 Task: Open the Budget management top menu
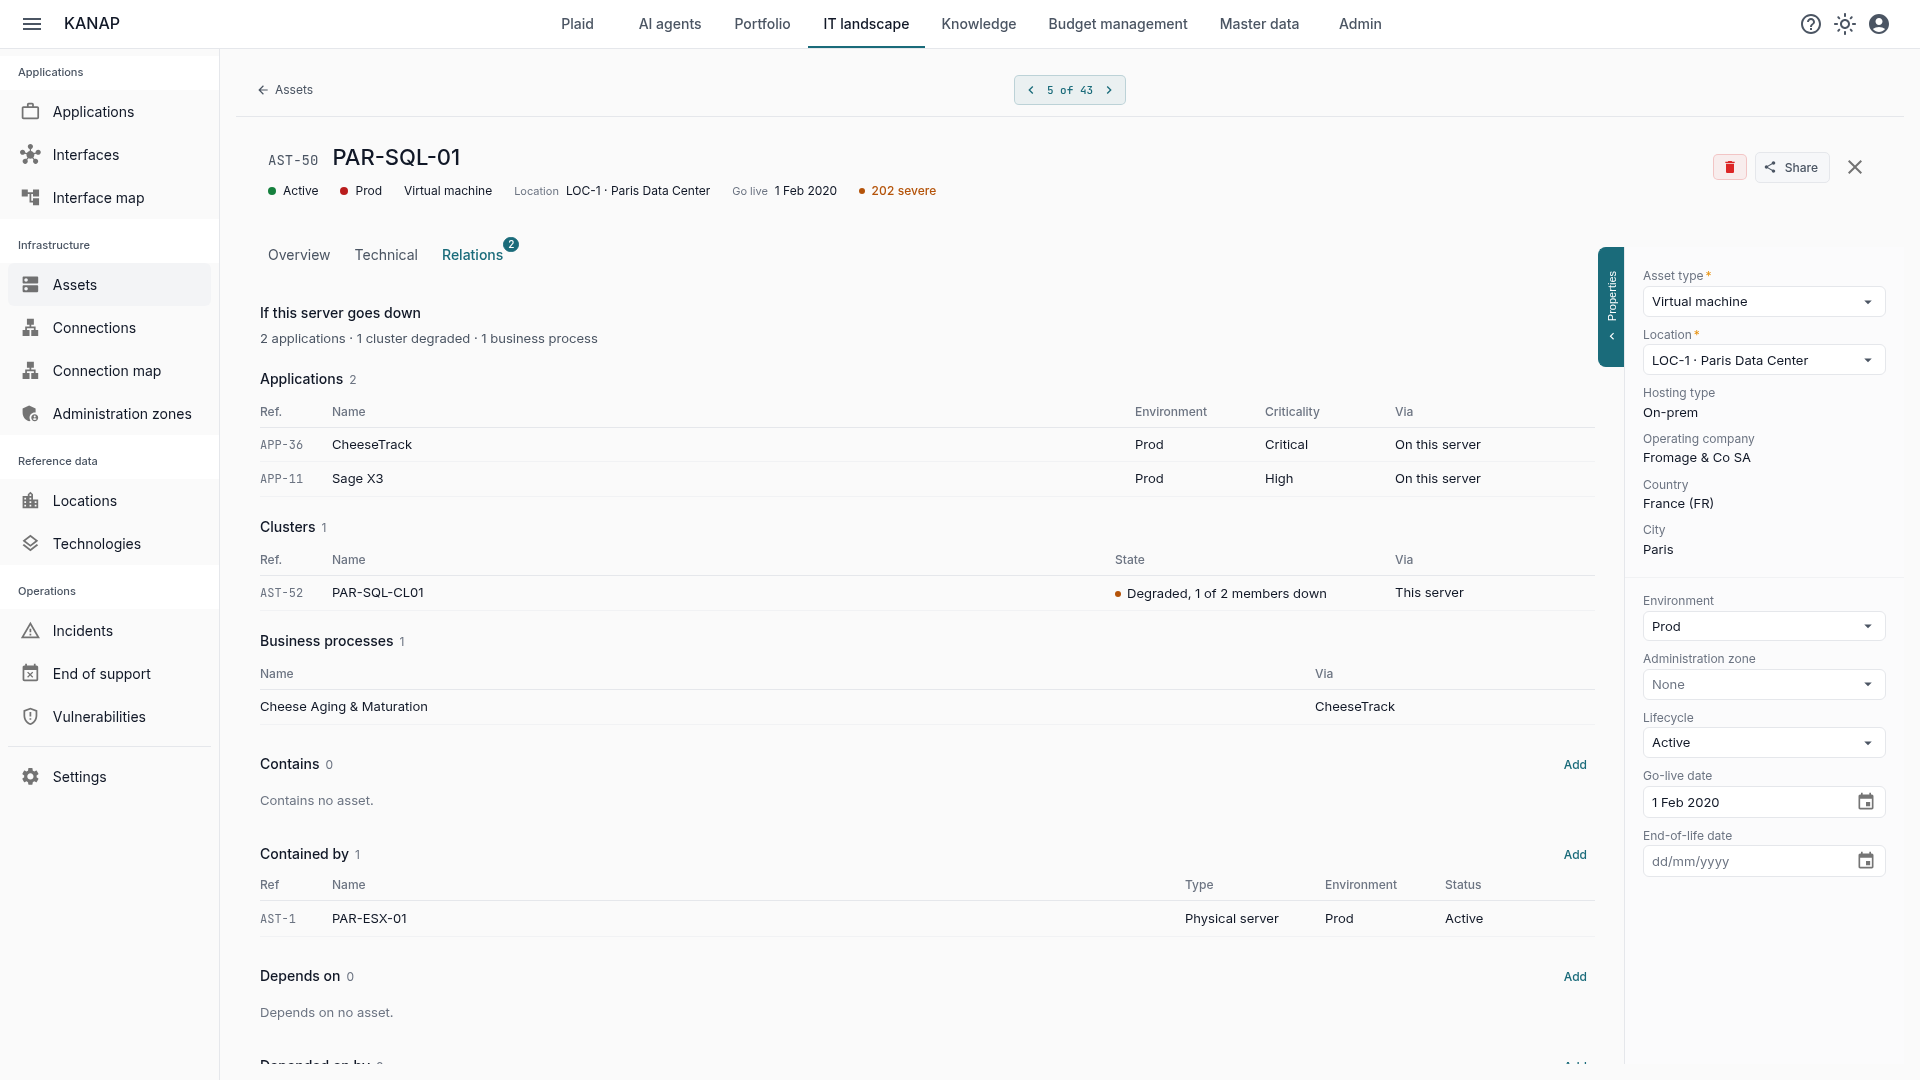(x=1118, y=24)
